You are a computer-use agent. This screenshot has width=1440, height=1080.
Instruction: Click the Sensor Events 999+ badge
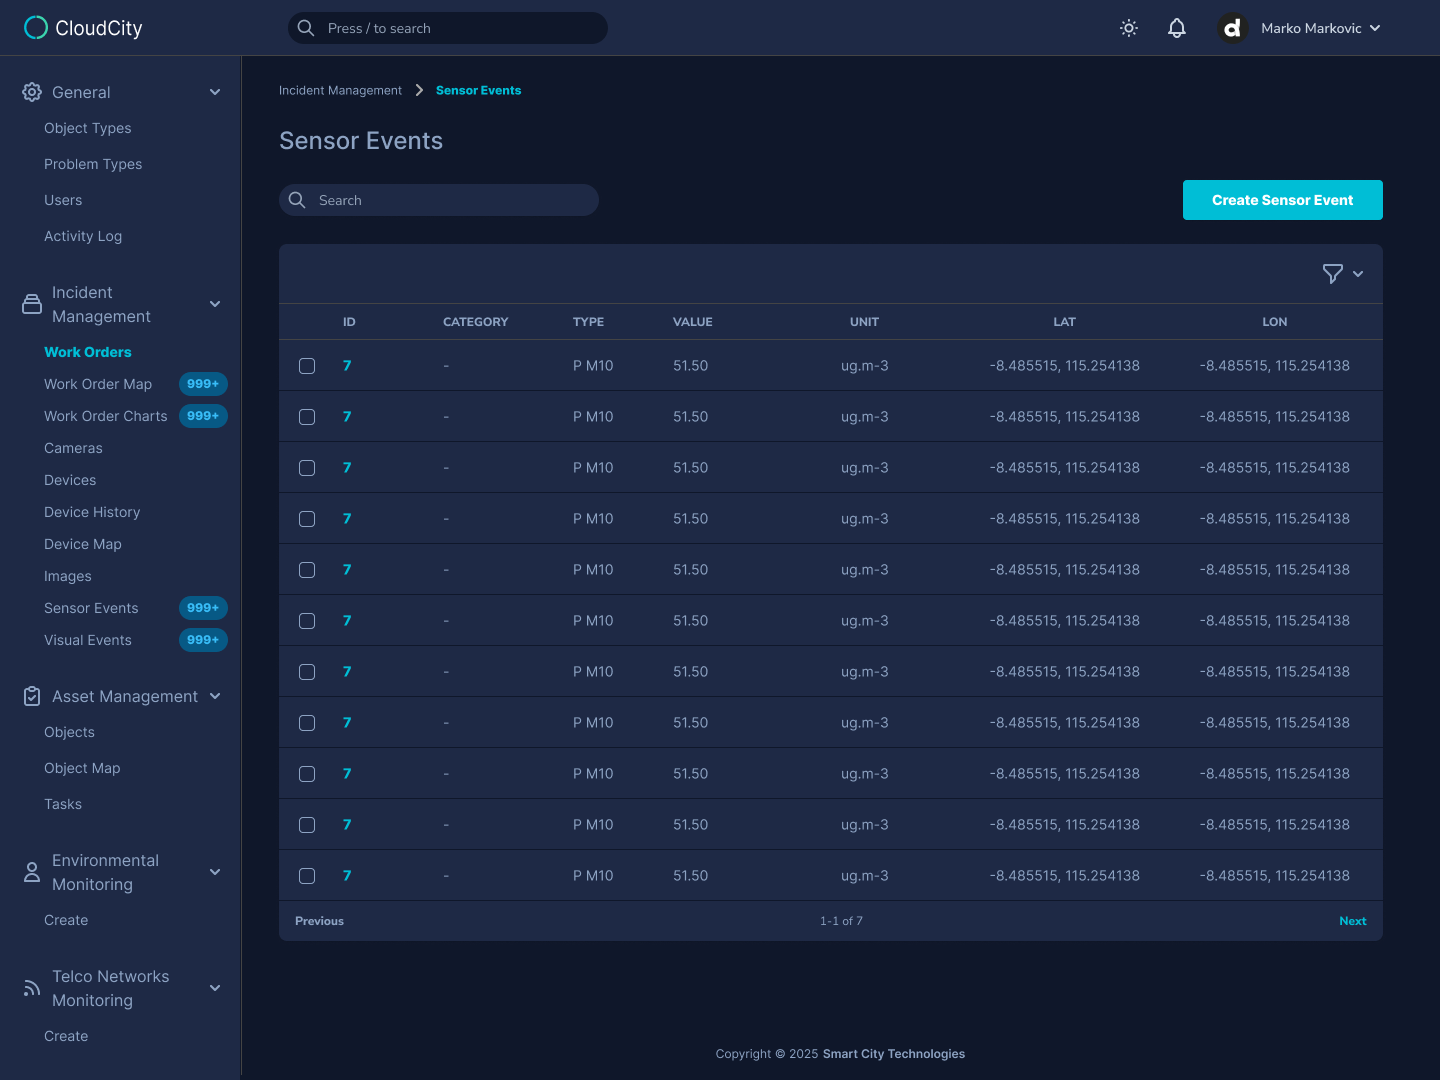click(x=203, y=607)
